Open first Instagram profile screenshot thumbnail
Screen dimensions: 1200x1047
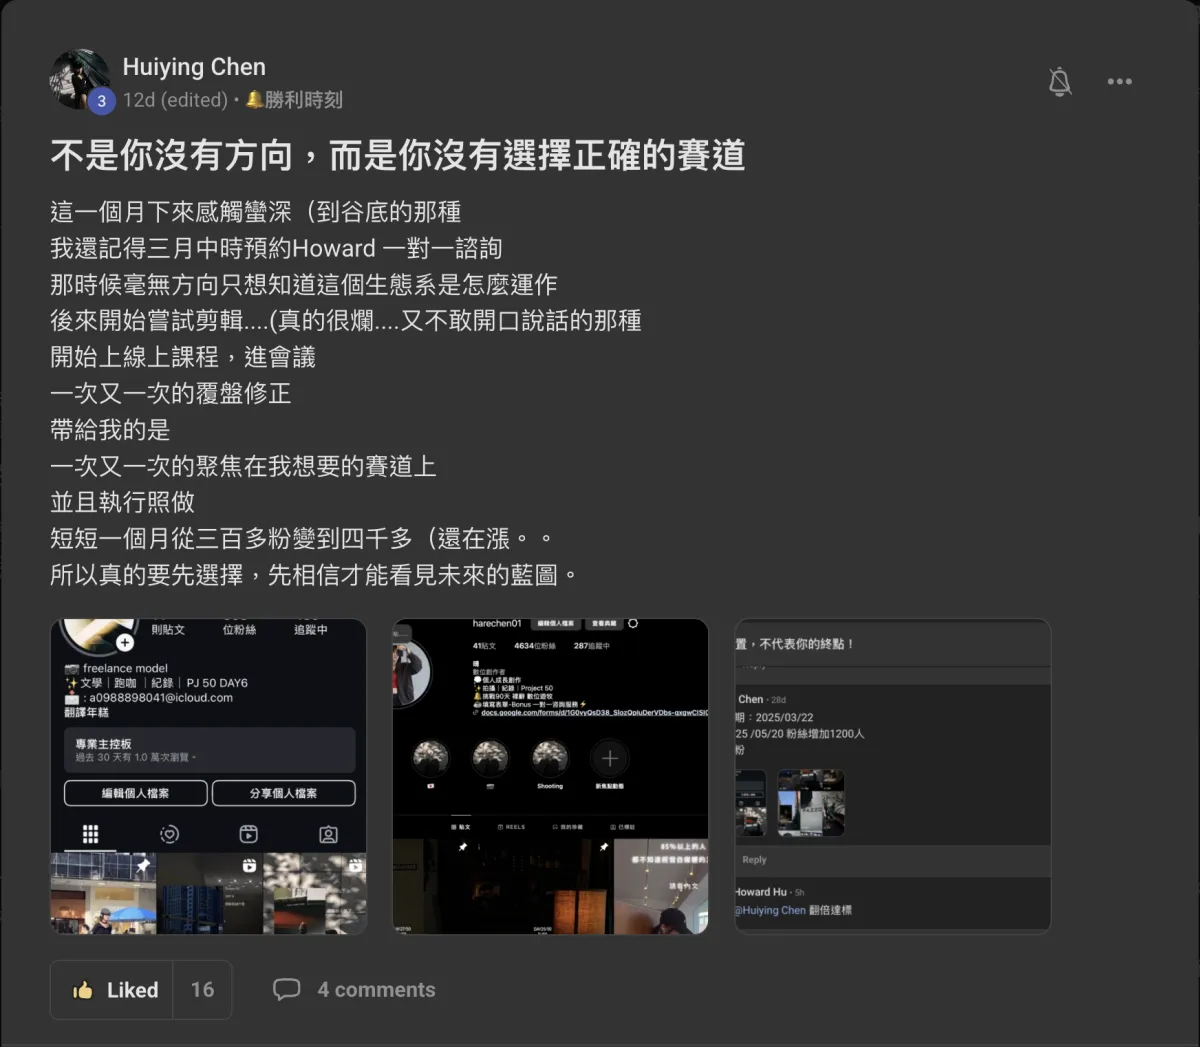pyautogui.click(x=208, y=777)
